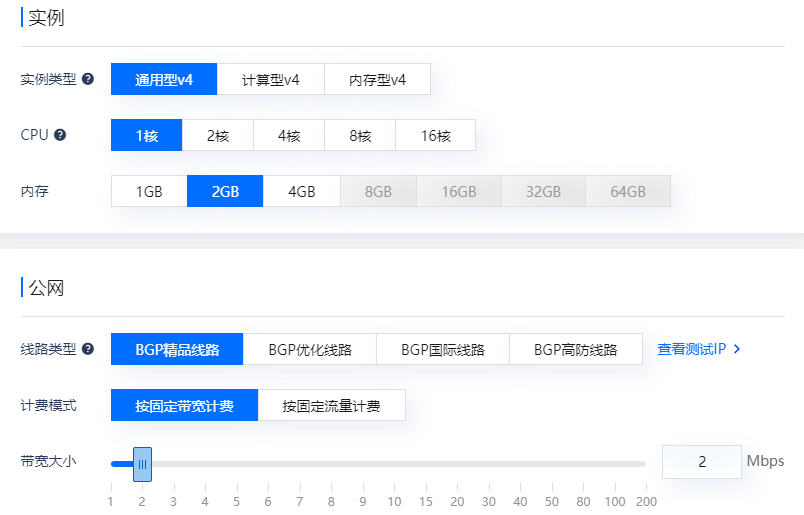804x515 pixels.
Task: Open the 查看测试IP link
Action: point(691,349)
